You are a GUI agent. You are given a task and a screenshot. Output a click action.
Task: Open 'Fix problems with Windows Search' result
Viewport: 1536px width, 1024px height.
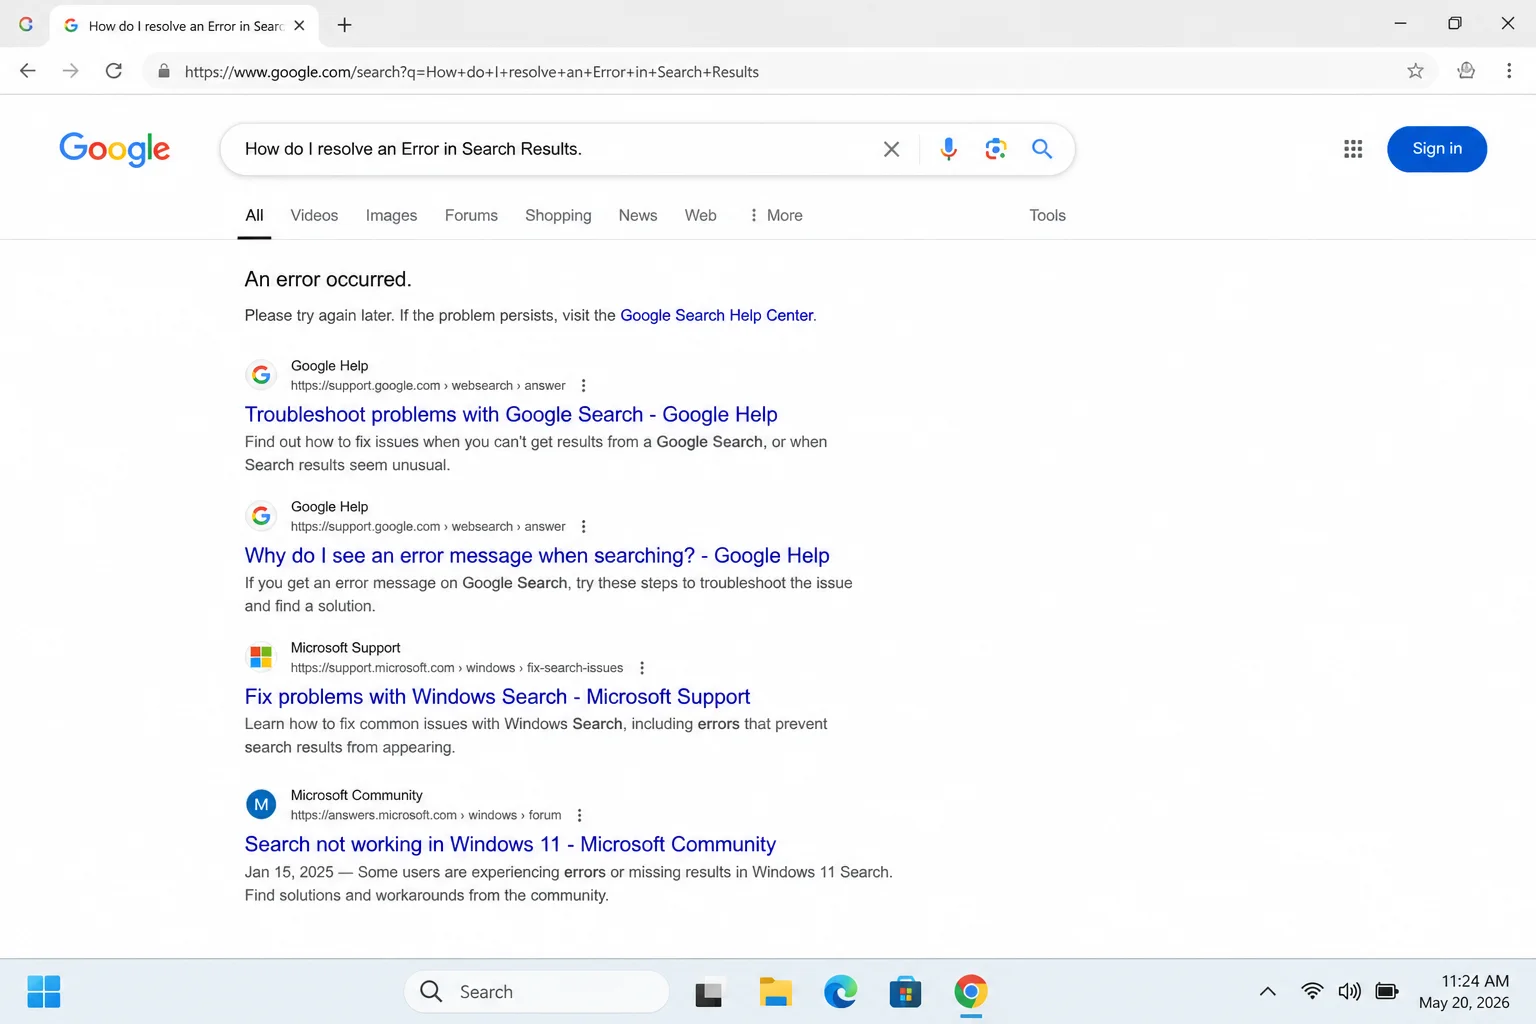click(x=497, y=696)
